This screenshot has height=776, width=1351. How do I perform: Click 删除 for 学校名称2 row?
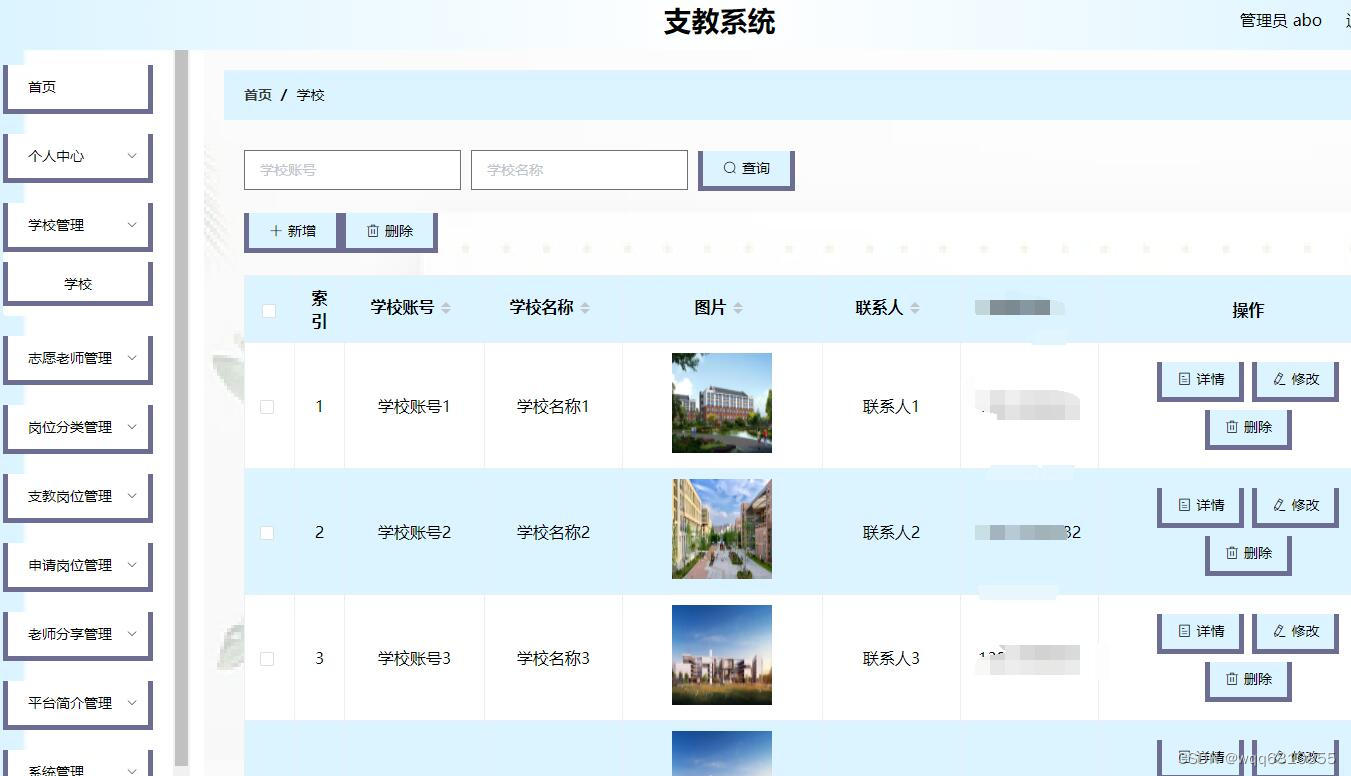(x=1248, y=554)
